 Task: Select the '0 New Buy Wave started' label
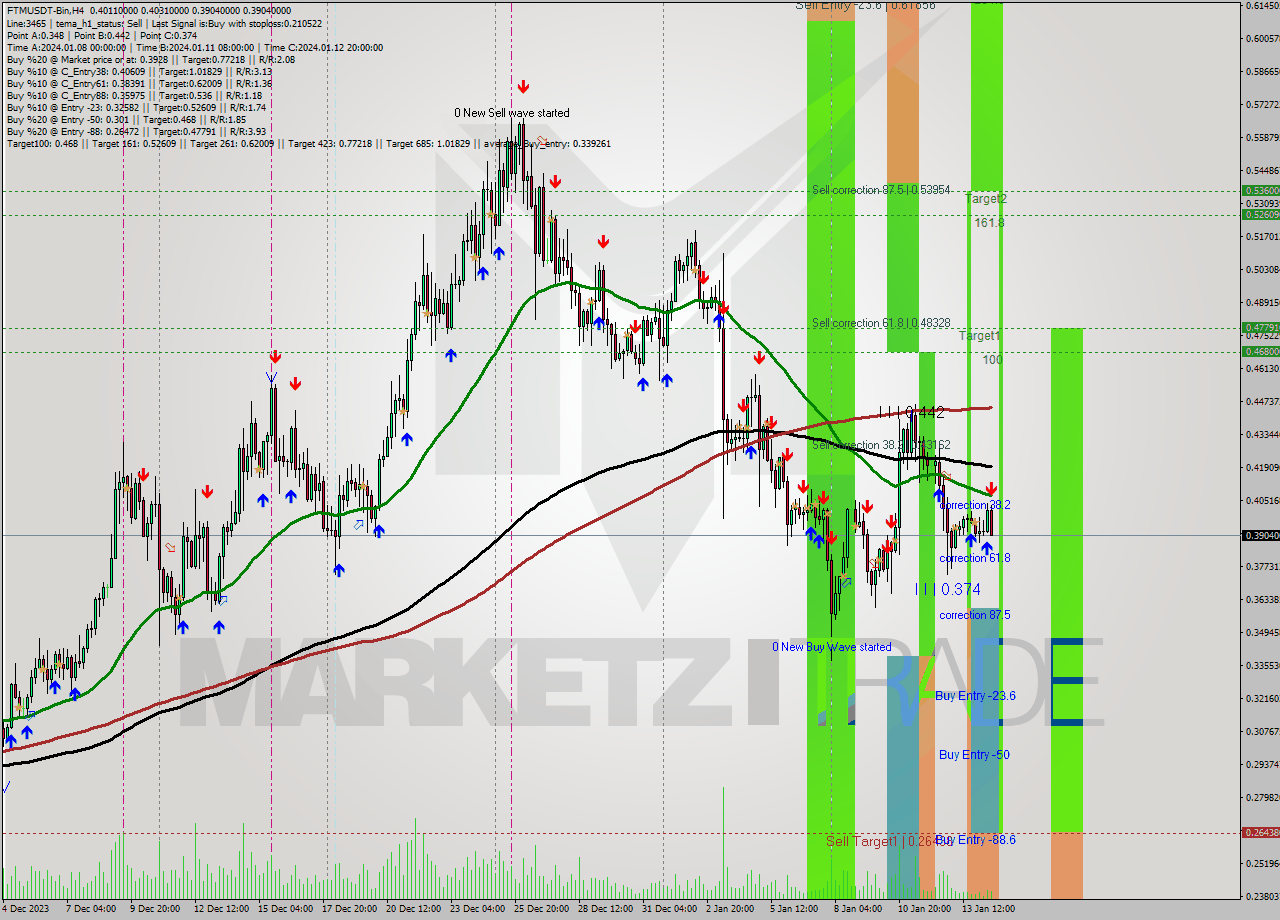(x=832, y=647)
